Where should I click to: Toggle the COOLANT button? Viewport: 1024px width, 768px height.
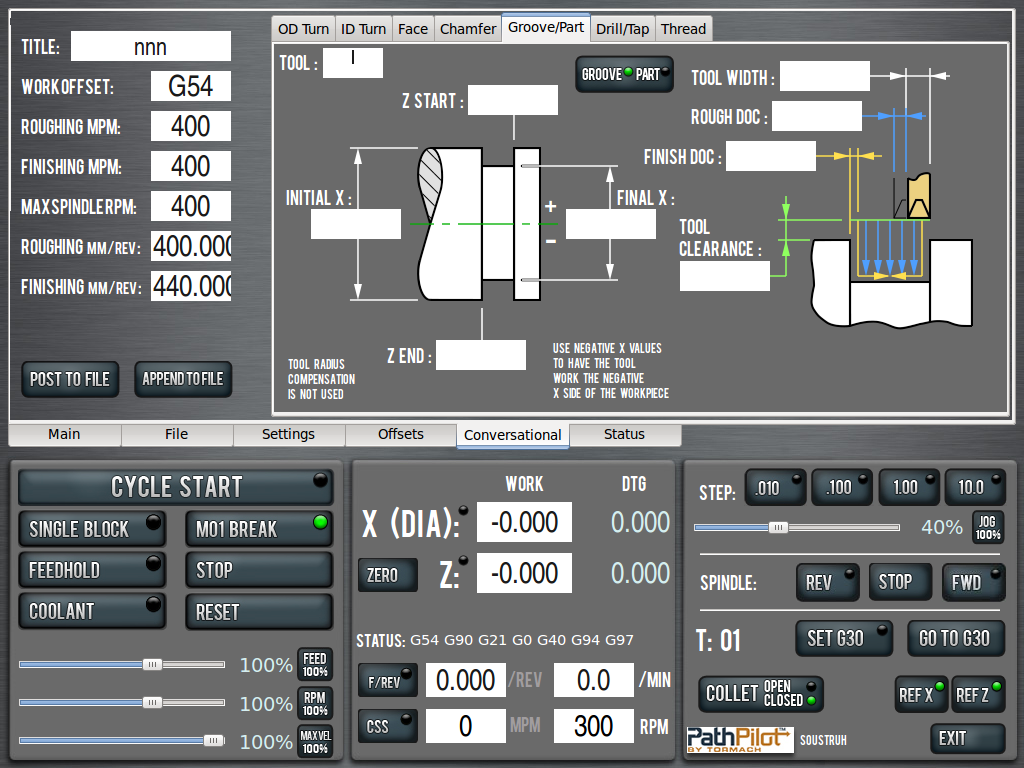[x=92, y=611]
